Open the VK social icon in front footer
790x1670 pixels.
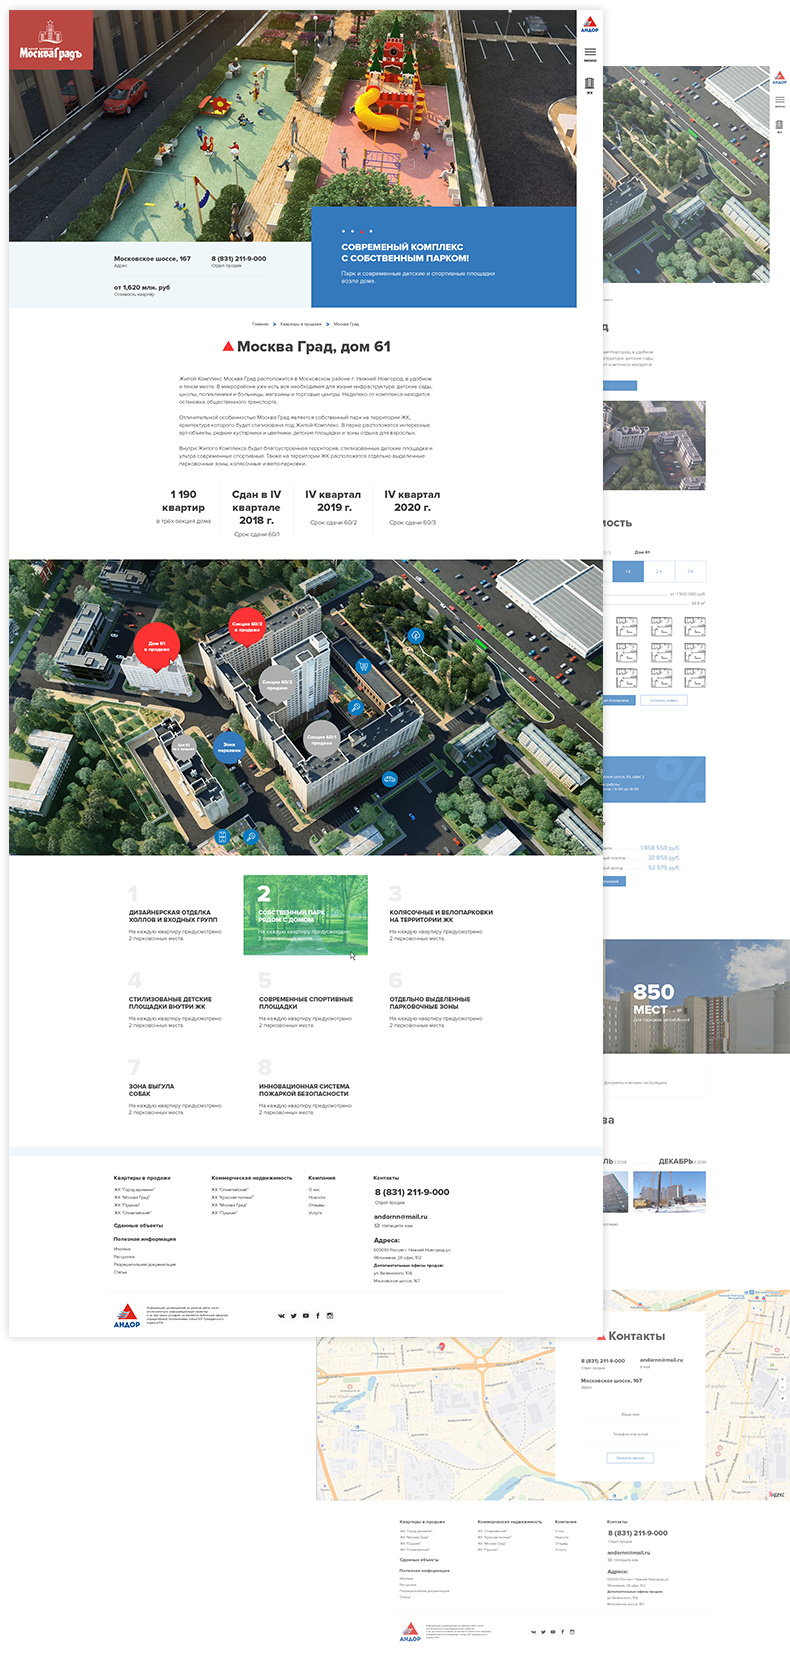tap(281, 1316)
